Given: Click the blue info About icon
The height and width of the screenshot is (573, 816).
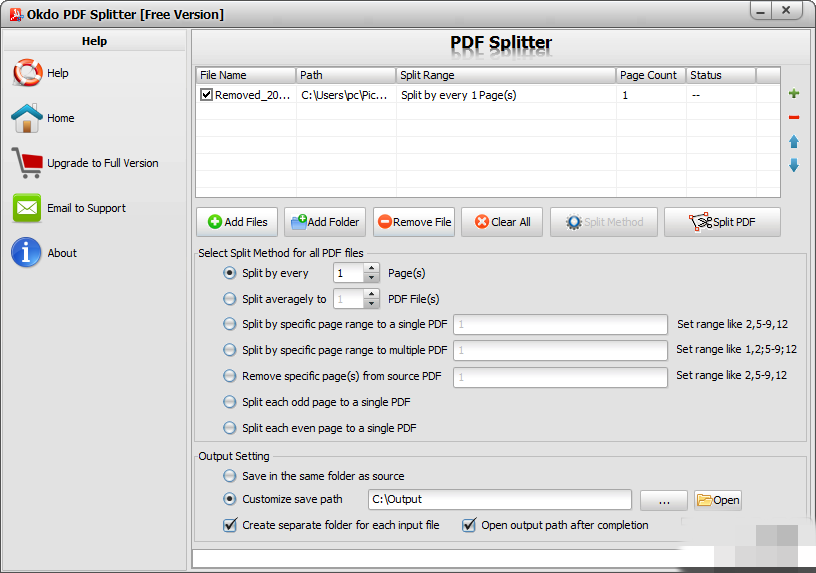Looking at the screenshot, I should [x=26, y=252].
